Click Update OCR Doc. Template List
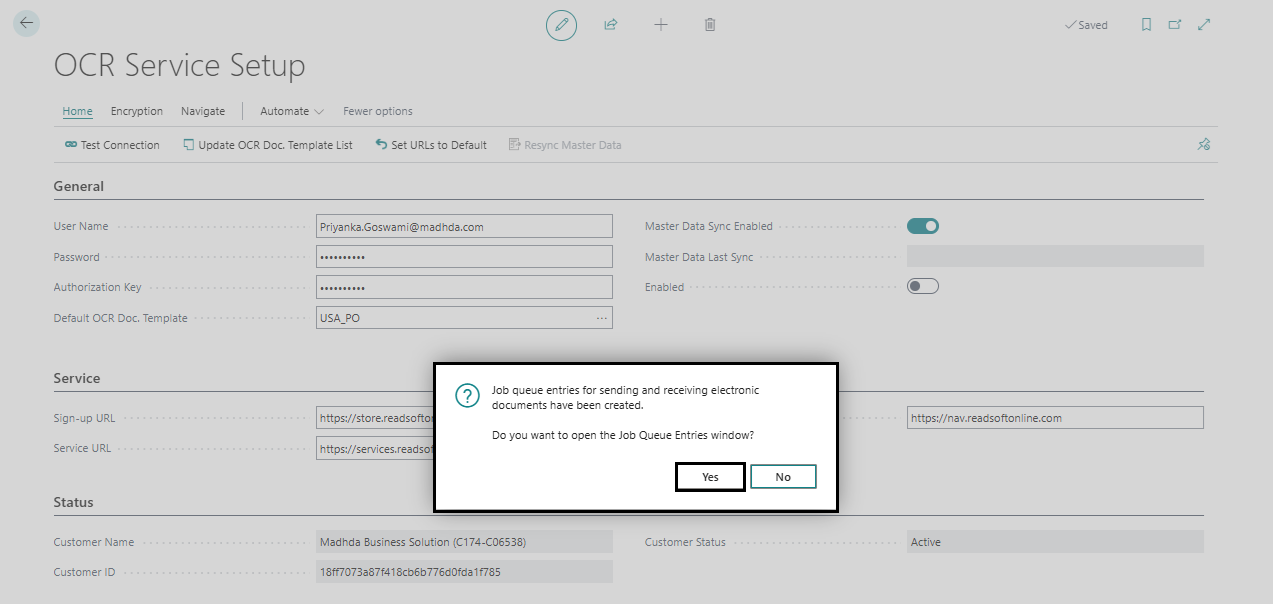 tap(268, 145)
